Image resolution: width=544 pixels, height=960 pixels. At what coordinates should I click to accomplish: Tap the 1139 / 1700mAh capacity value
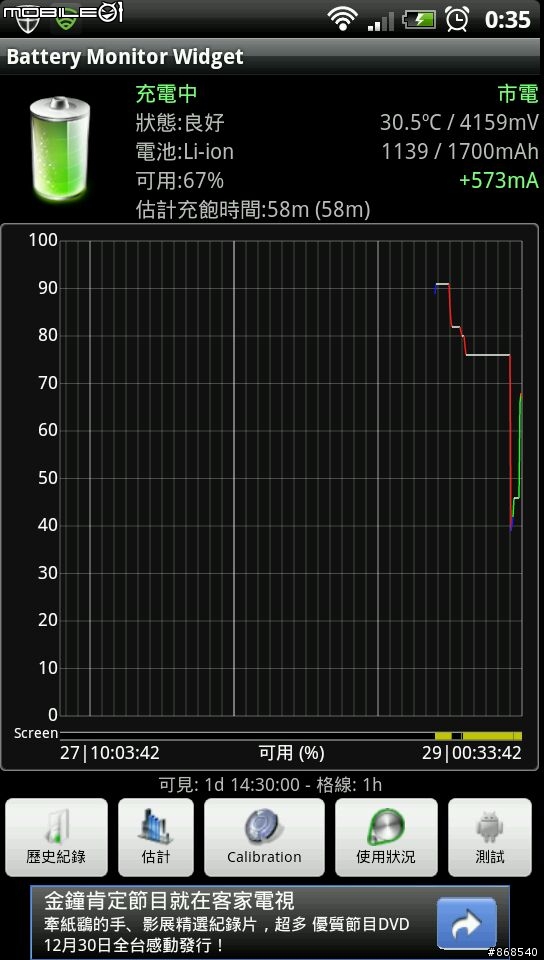(x=460, y=151)
